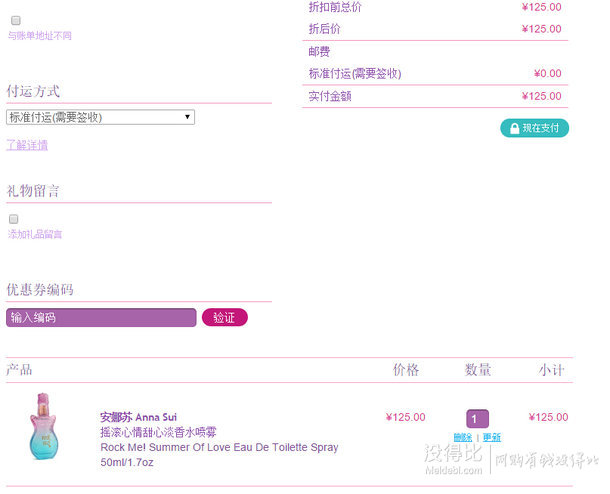Click the 输入编码 coupon code field
Screen dimensions: 610x494
[x=101, y=317]
